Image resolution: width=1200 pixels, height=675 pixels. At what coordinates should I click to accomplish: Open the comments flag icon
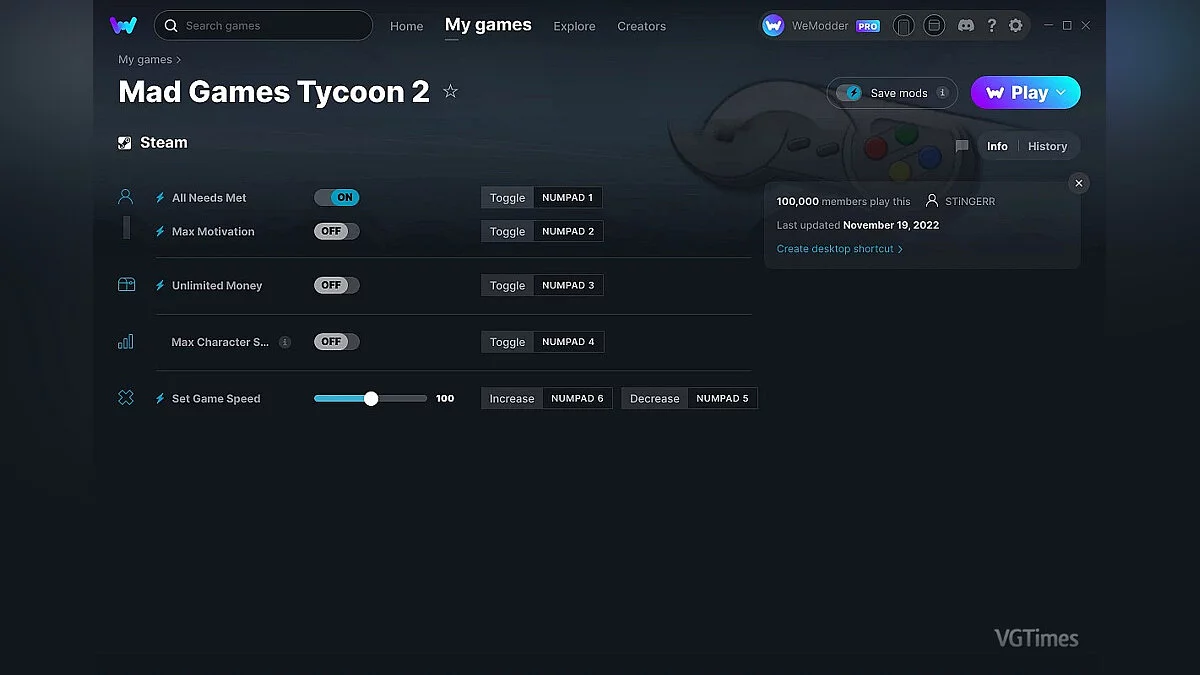point(962,146)
